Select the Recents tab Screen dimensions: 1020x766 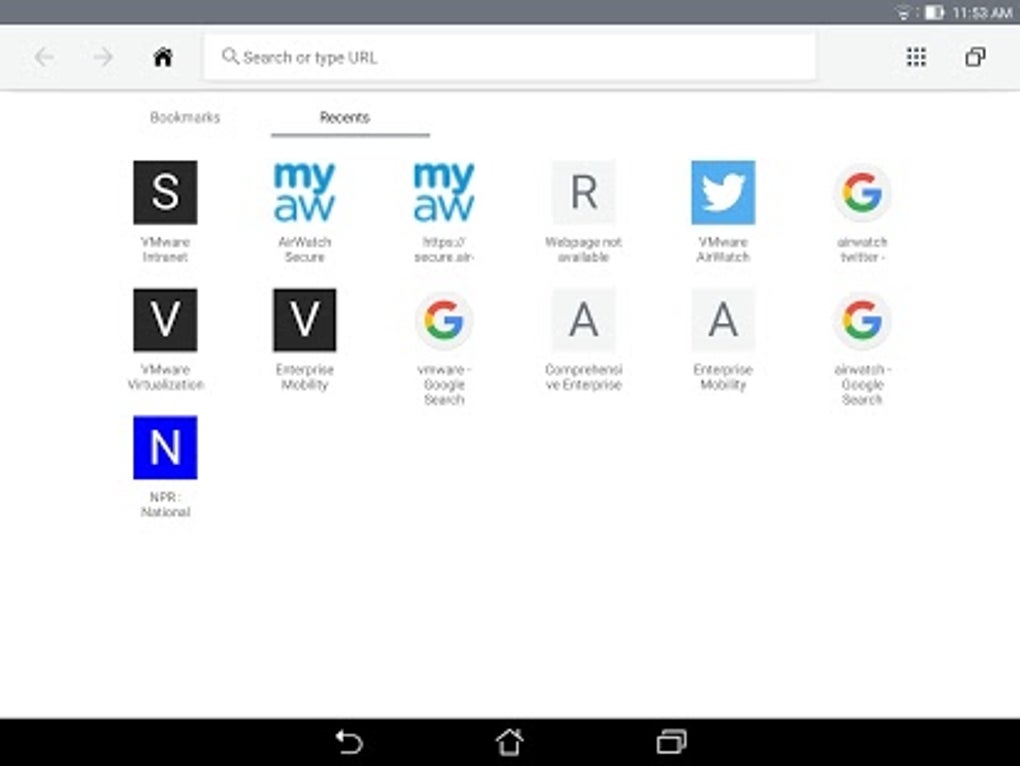[x=345, y=118]
